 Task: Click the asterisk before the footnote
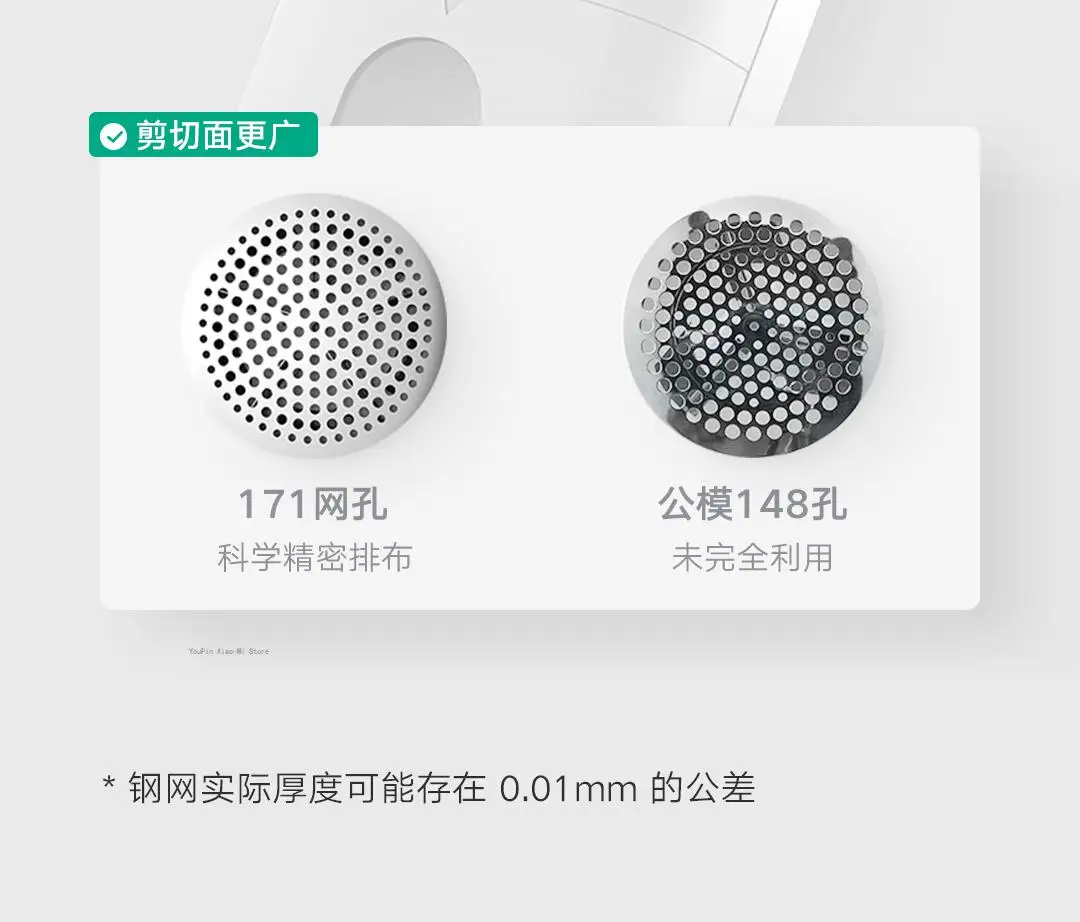pos(108,784)
